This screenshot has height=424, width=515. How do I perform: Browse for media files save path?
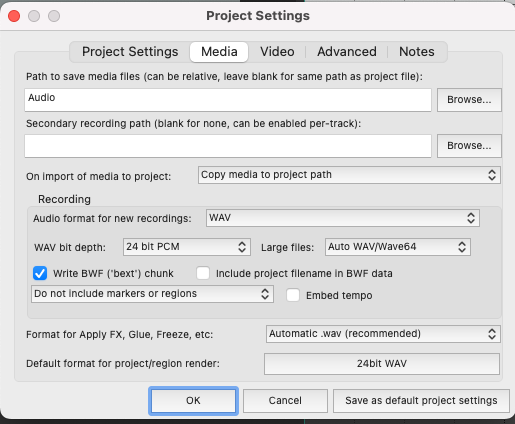click(469, 100)
